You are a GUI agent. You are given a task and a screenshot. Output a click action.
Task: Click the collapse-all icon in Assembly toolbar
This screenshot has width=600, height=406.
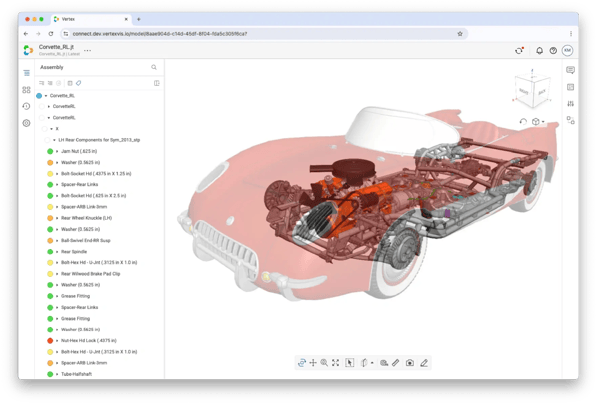pos(50,83)
